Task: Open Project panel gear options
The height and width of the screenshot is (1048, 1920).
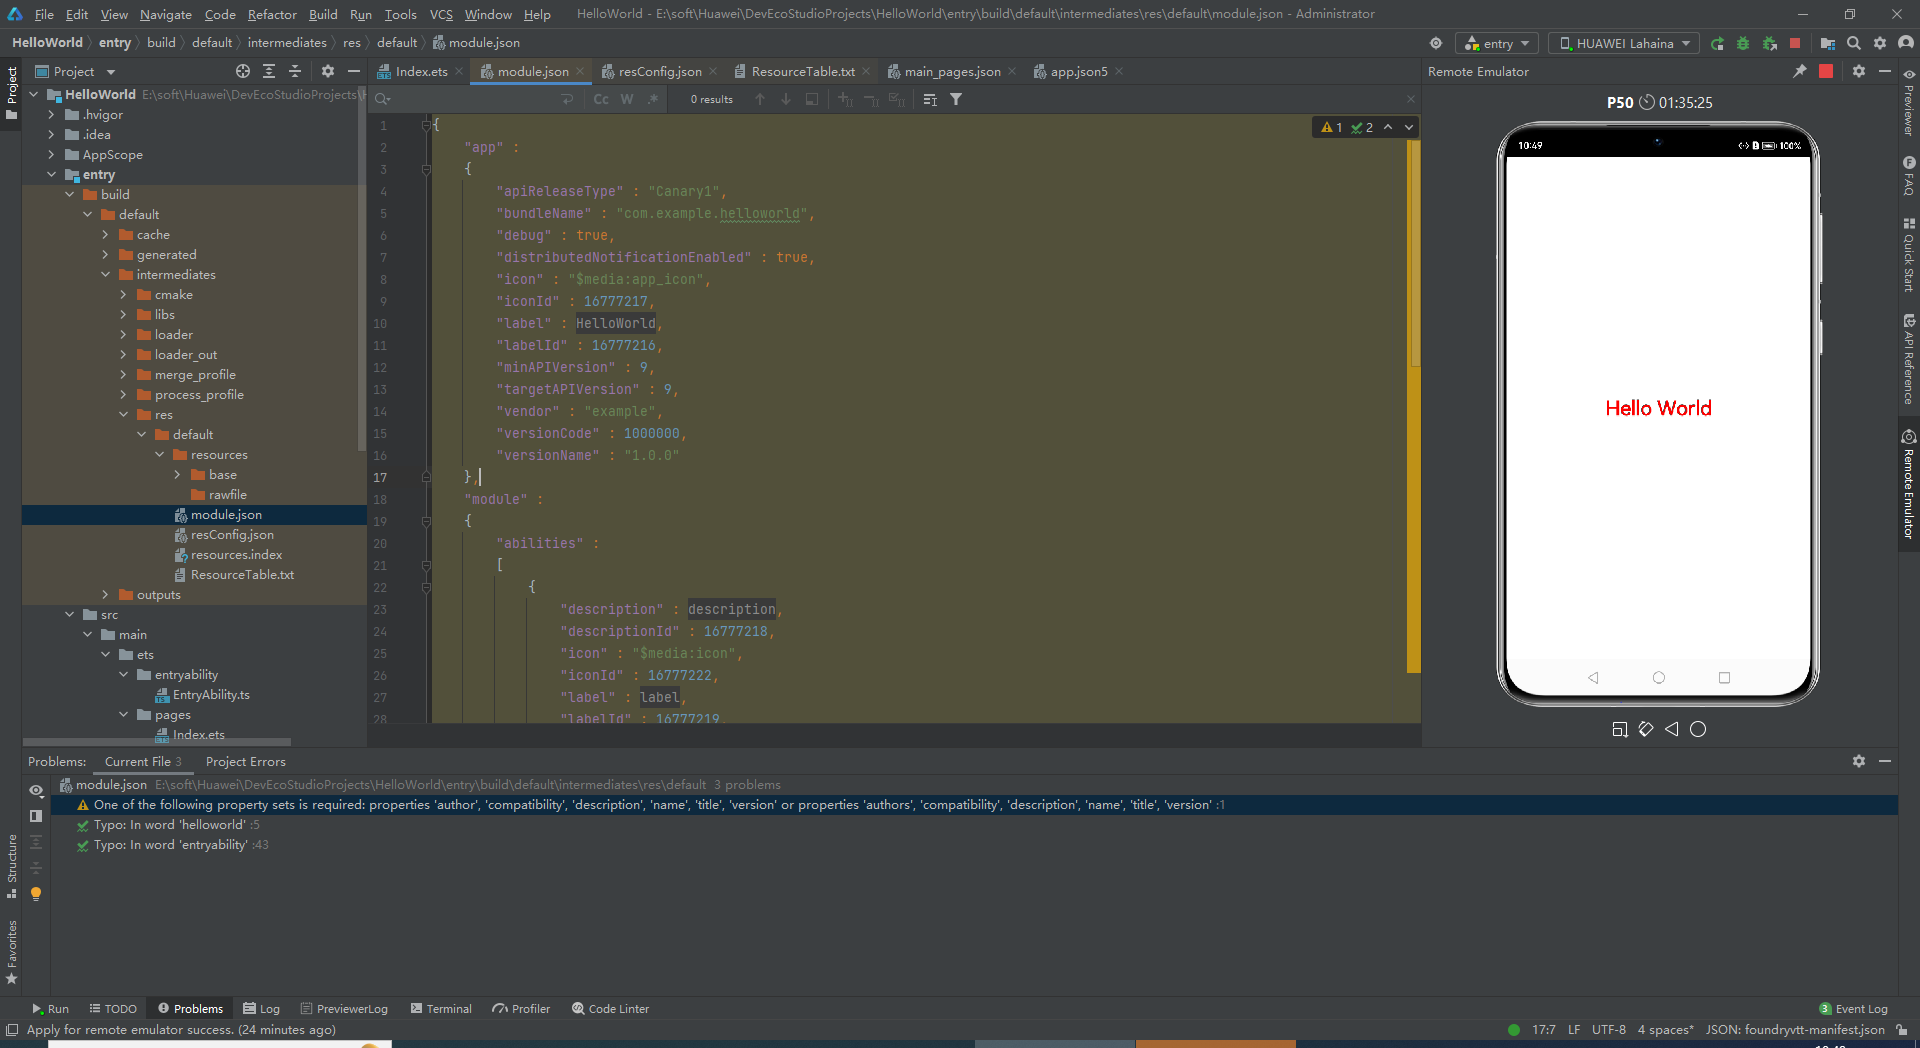Action: pos(328,71)
